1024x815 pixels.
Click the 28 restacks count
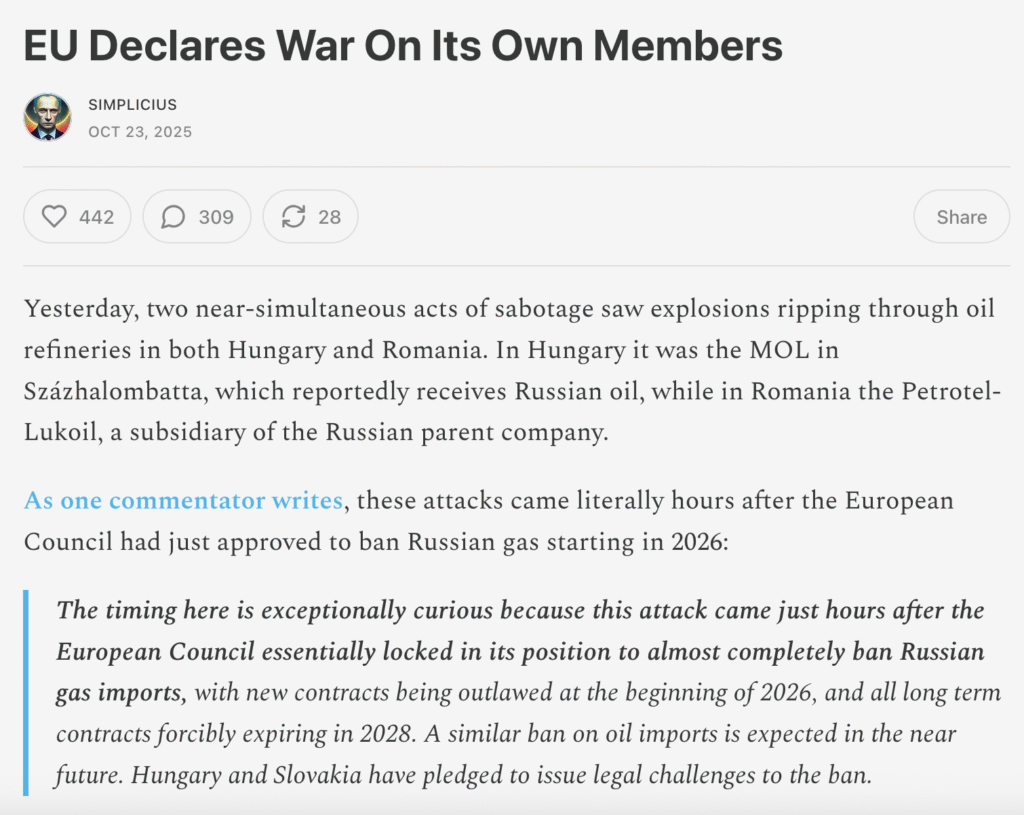(329, 217)
